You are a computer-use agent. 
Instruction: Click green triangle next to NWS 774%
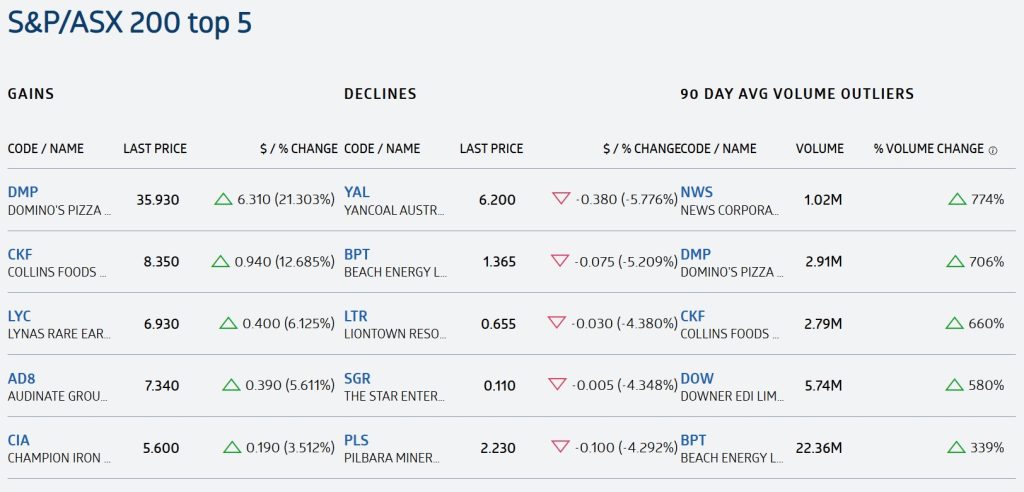pos(957,199)
